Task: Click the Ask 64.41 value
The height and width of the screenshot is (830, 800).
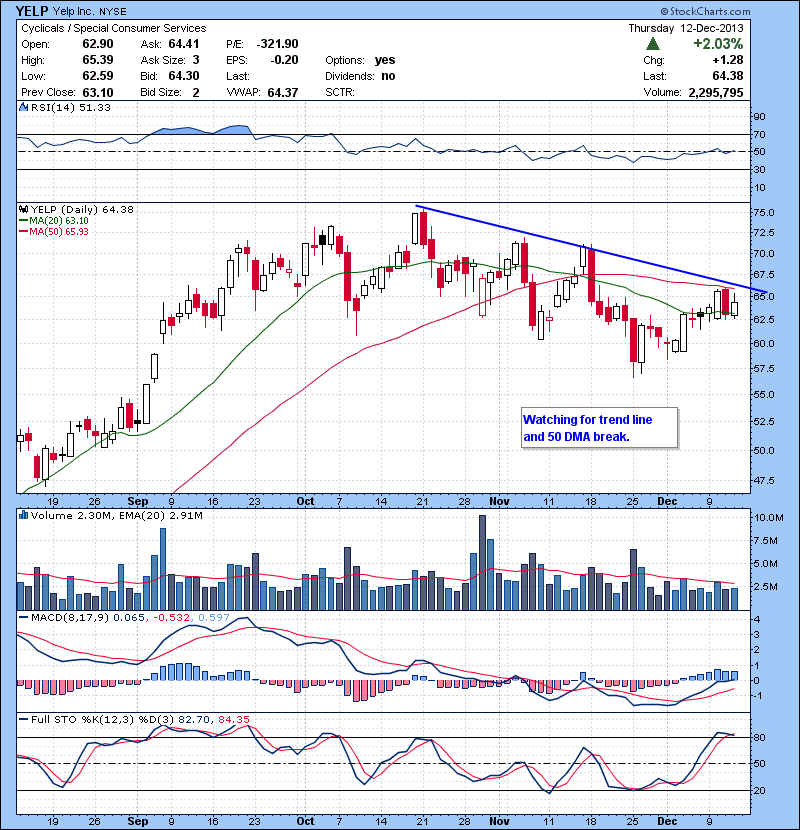Action: tap(184, 44)
